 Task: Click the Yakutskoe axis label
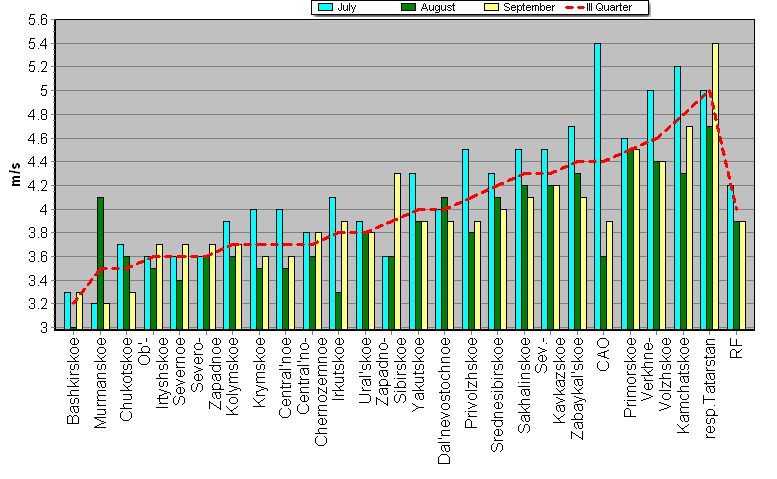point(418,374)
